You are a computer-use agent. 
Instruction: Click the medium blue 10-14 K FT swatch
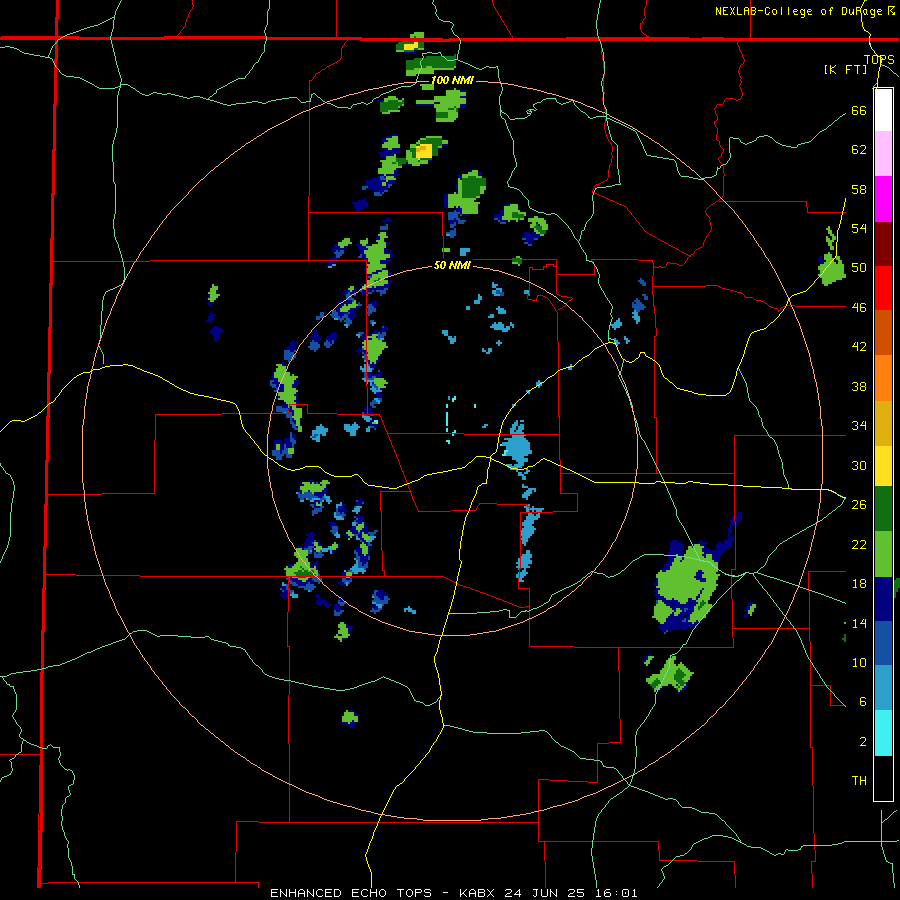[x=883, y=643]
